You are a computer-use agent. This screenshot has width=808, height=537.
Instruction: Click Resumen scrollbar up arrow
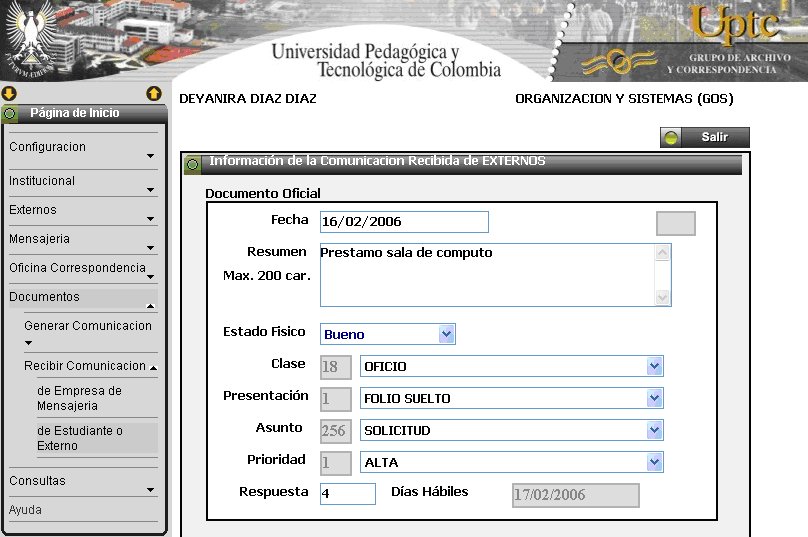662,253
